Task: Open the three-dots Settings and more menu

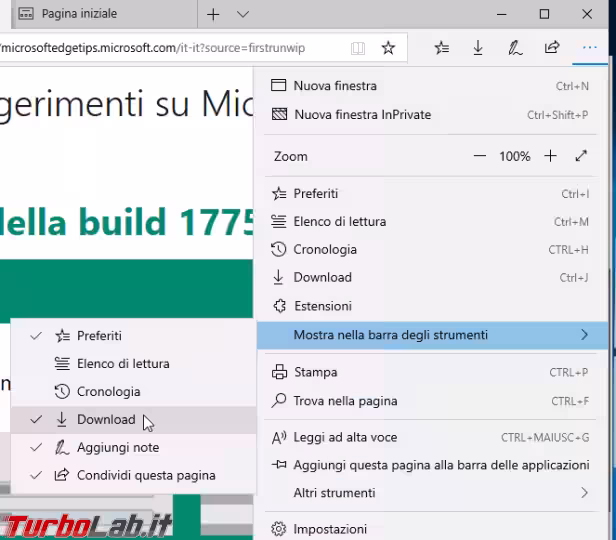Action: pyautogui.click(x=589, y=47)
